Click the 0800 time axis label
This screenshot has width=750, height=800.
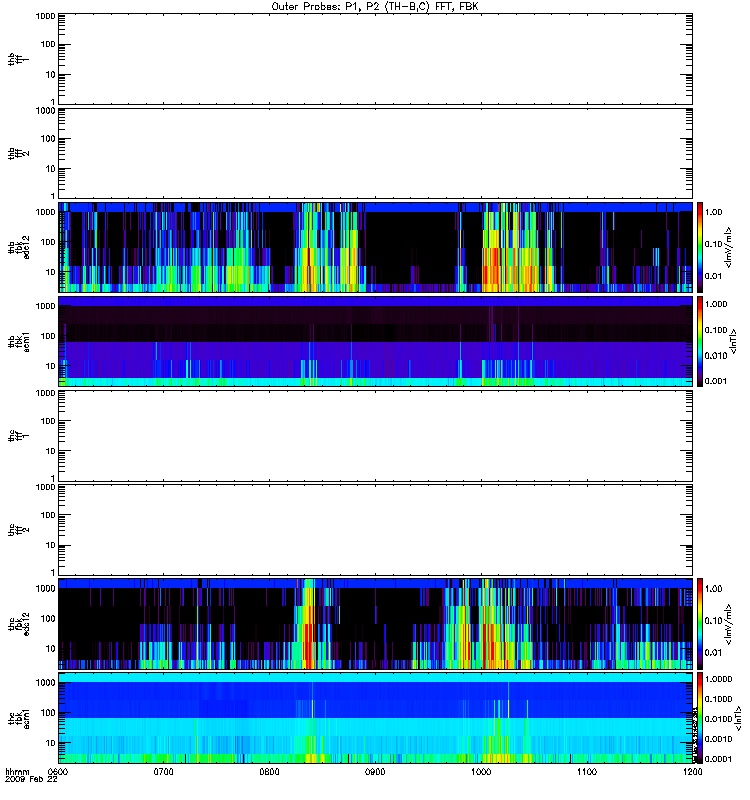(x=269, y=772)
